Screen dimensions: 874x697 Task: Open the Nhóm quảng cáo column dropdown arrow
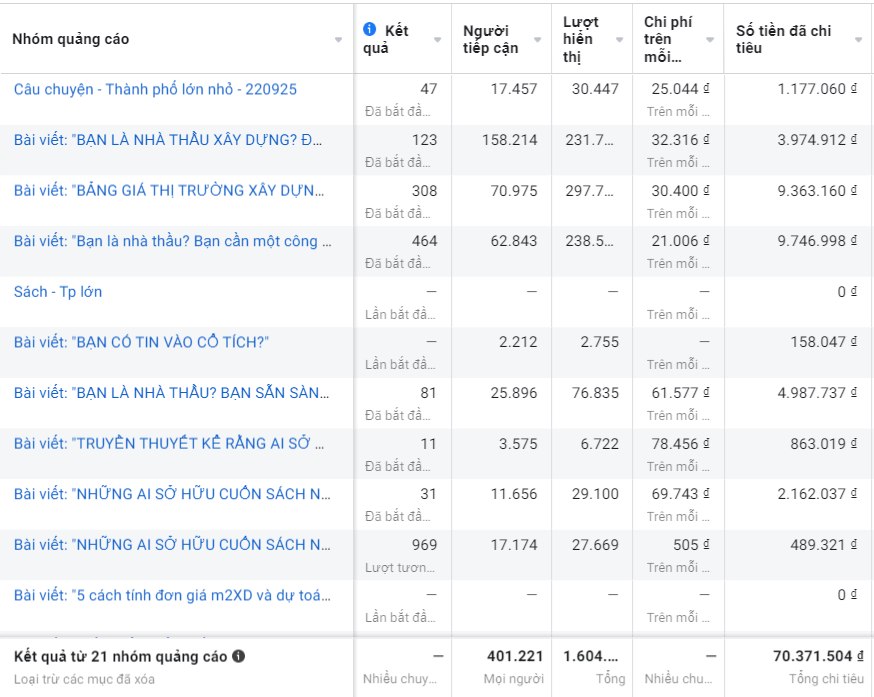point(338,40)
